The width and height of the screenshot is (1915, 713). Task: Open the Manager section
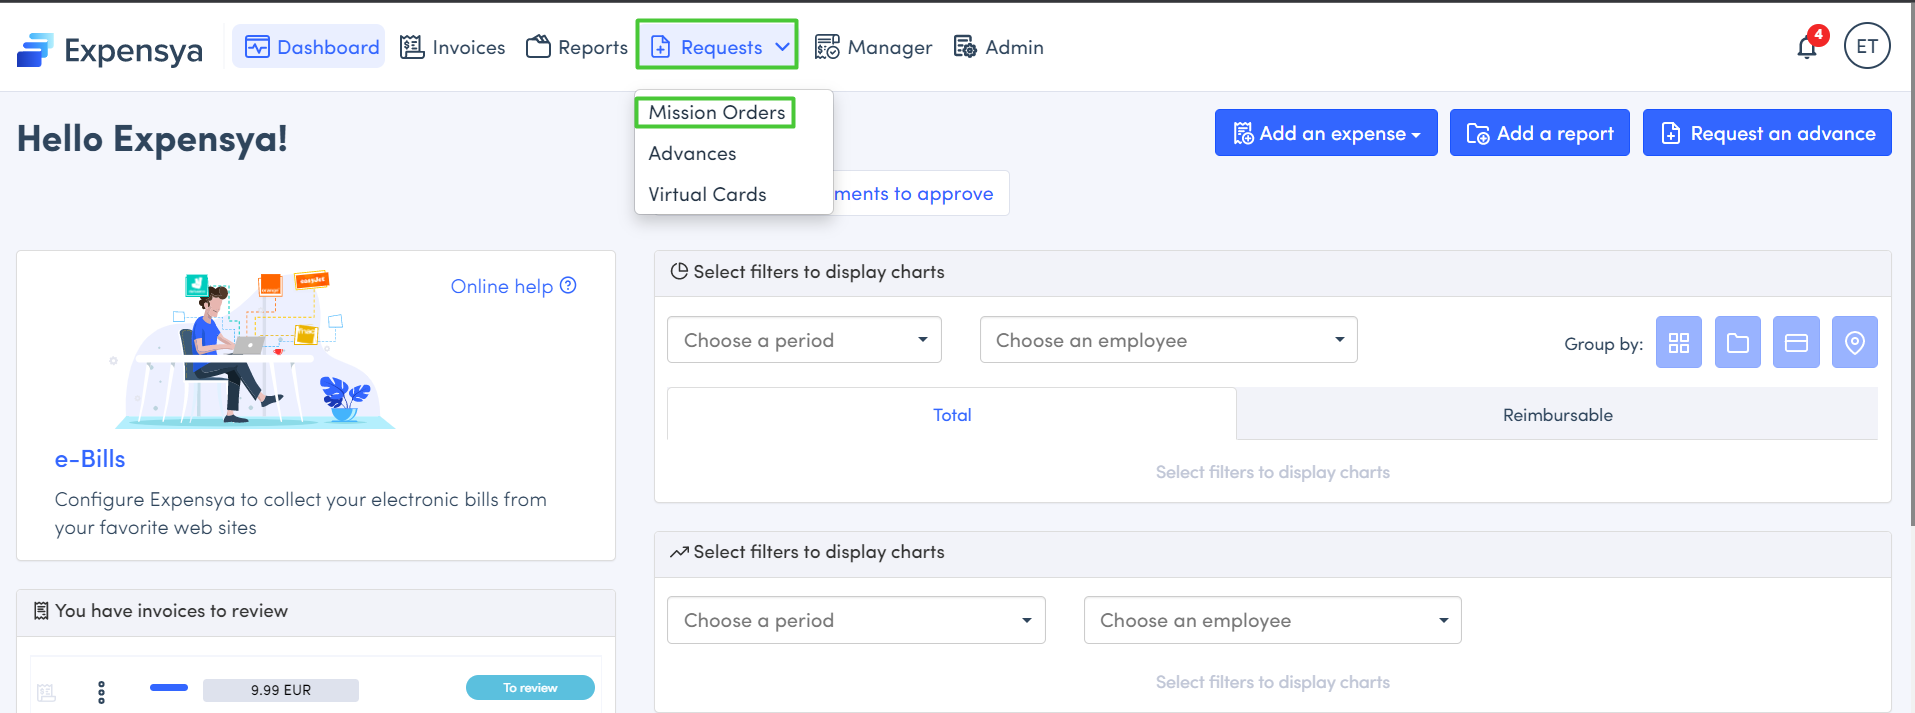point(873,47)
